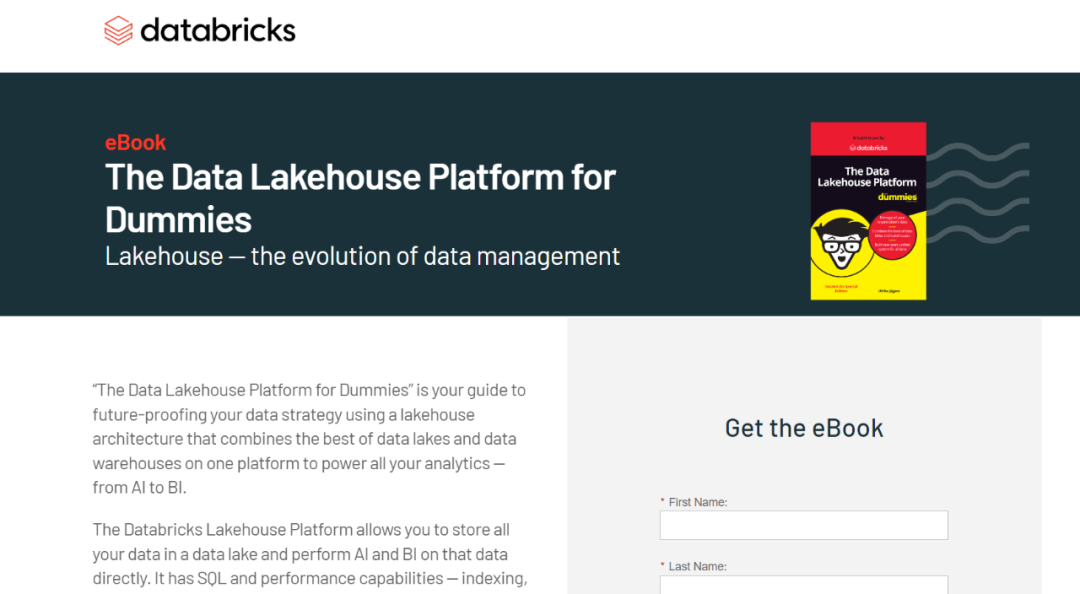The image size is (1080, 594).
Task: Click the Databricks logo
Action: [x=200, y=30]
